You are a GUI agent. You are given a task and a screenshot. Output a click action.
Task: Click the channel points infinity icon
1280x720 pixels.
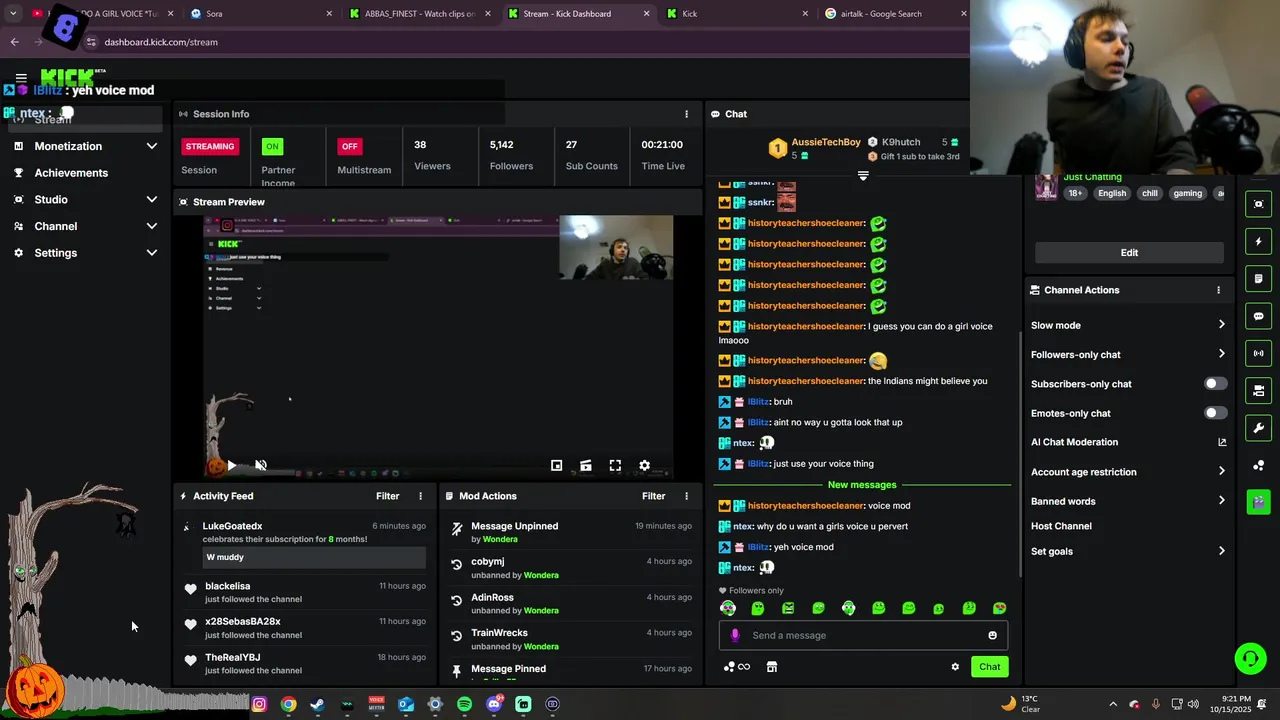737,667
